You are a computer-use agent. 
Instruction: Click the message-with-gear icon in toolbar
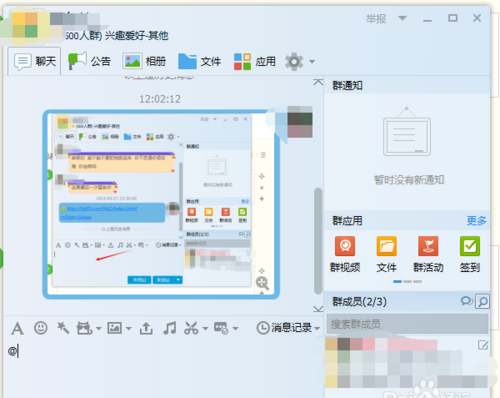[x=221, y=328]
